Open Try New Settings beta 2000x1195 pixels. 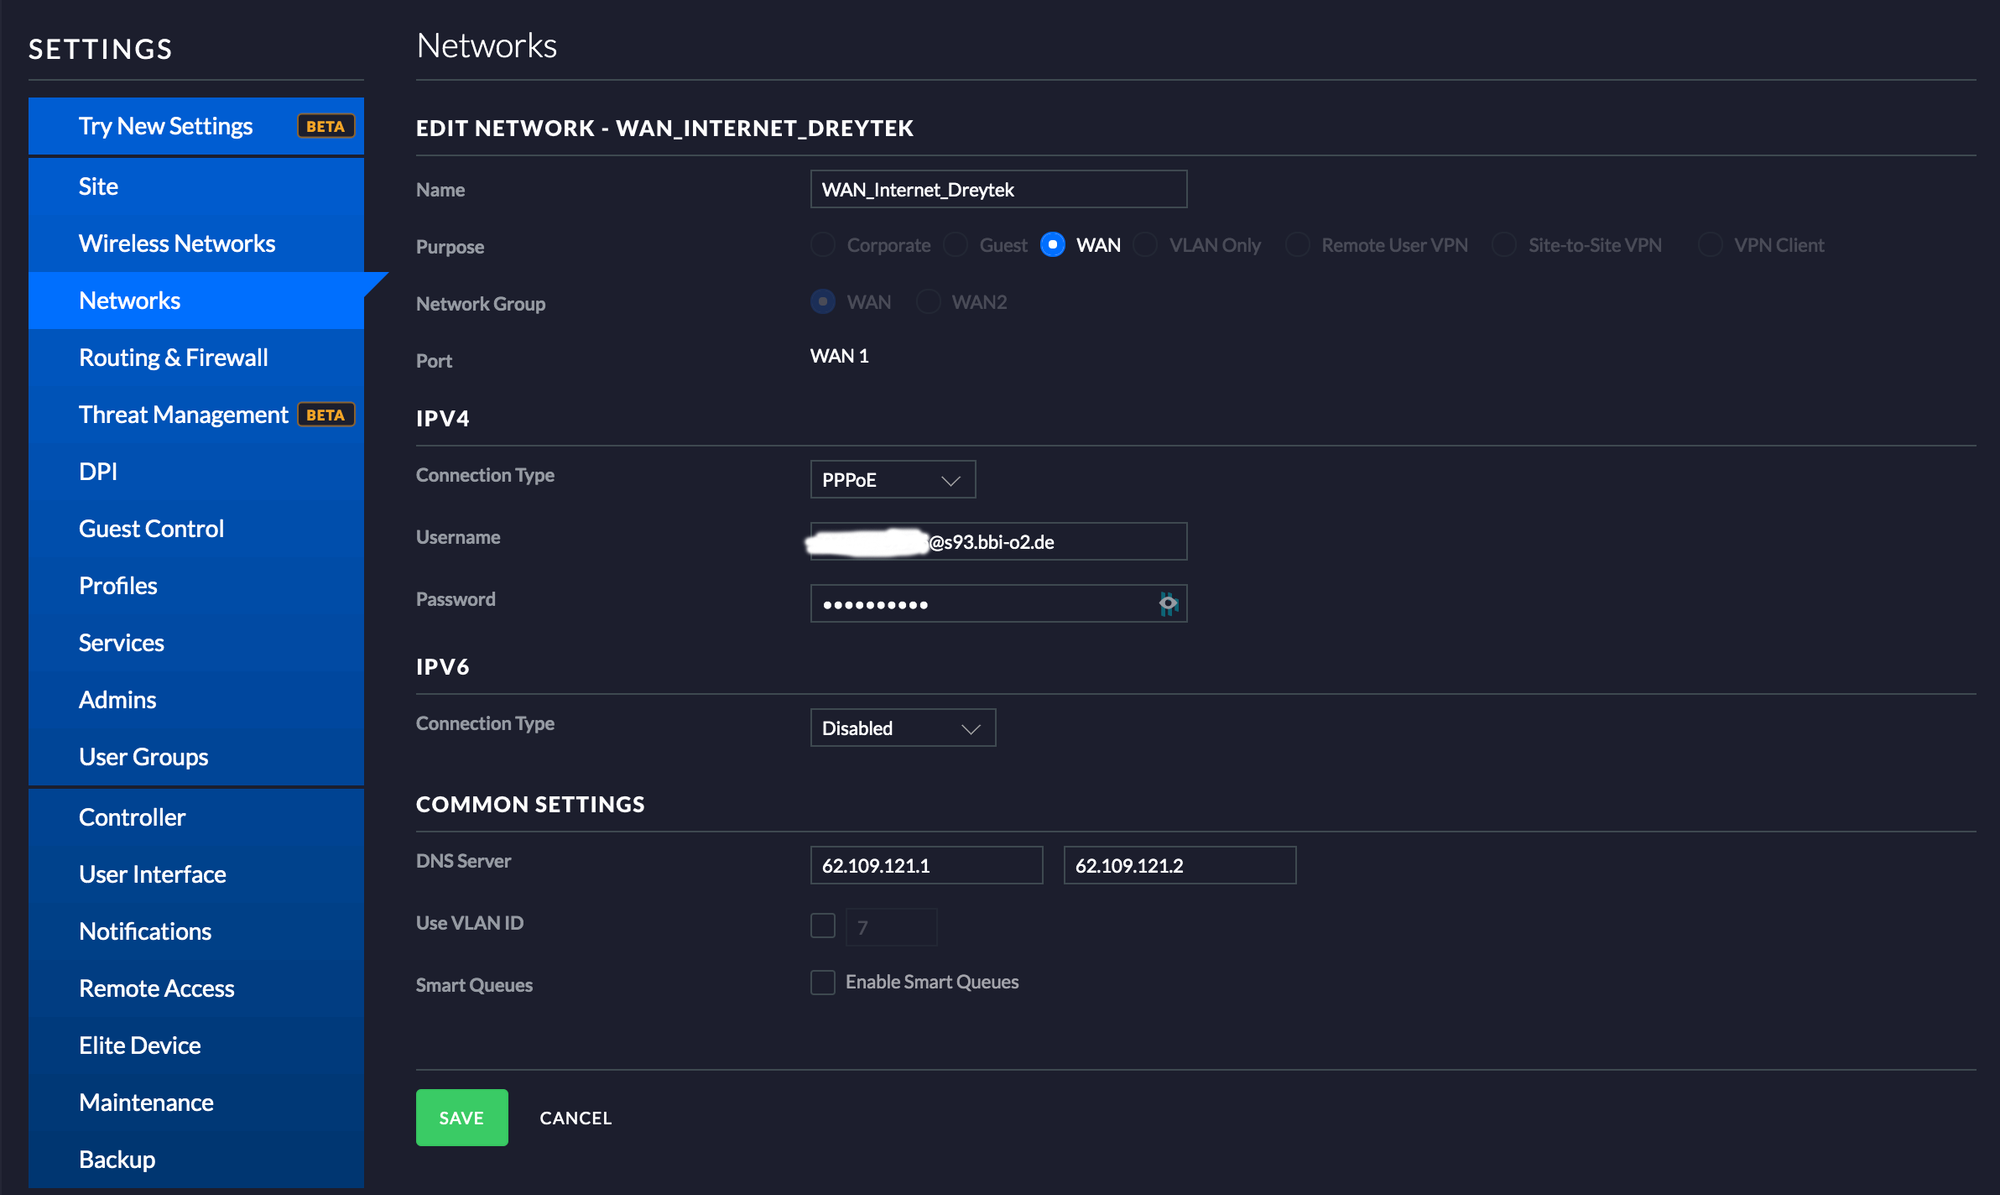[x=165, y=126]
